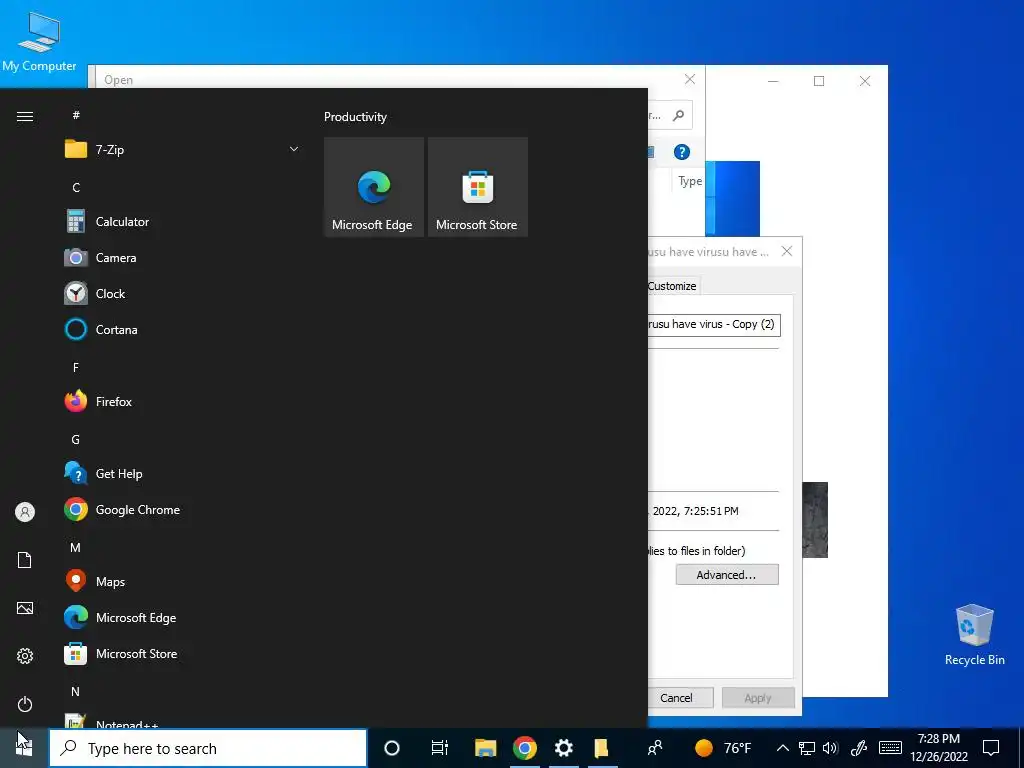Open Pictures from the Start sidebar
Image resolution: width=1024 pixels, height=768 pixels.
click(x=25, y=608)
